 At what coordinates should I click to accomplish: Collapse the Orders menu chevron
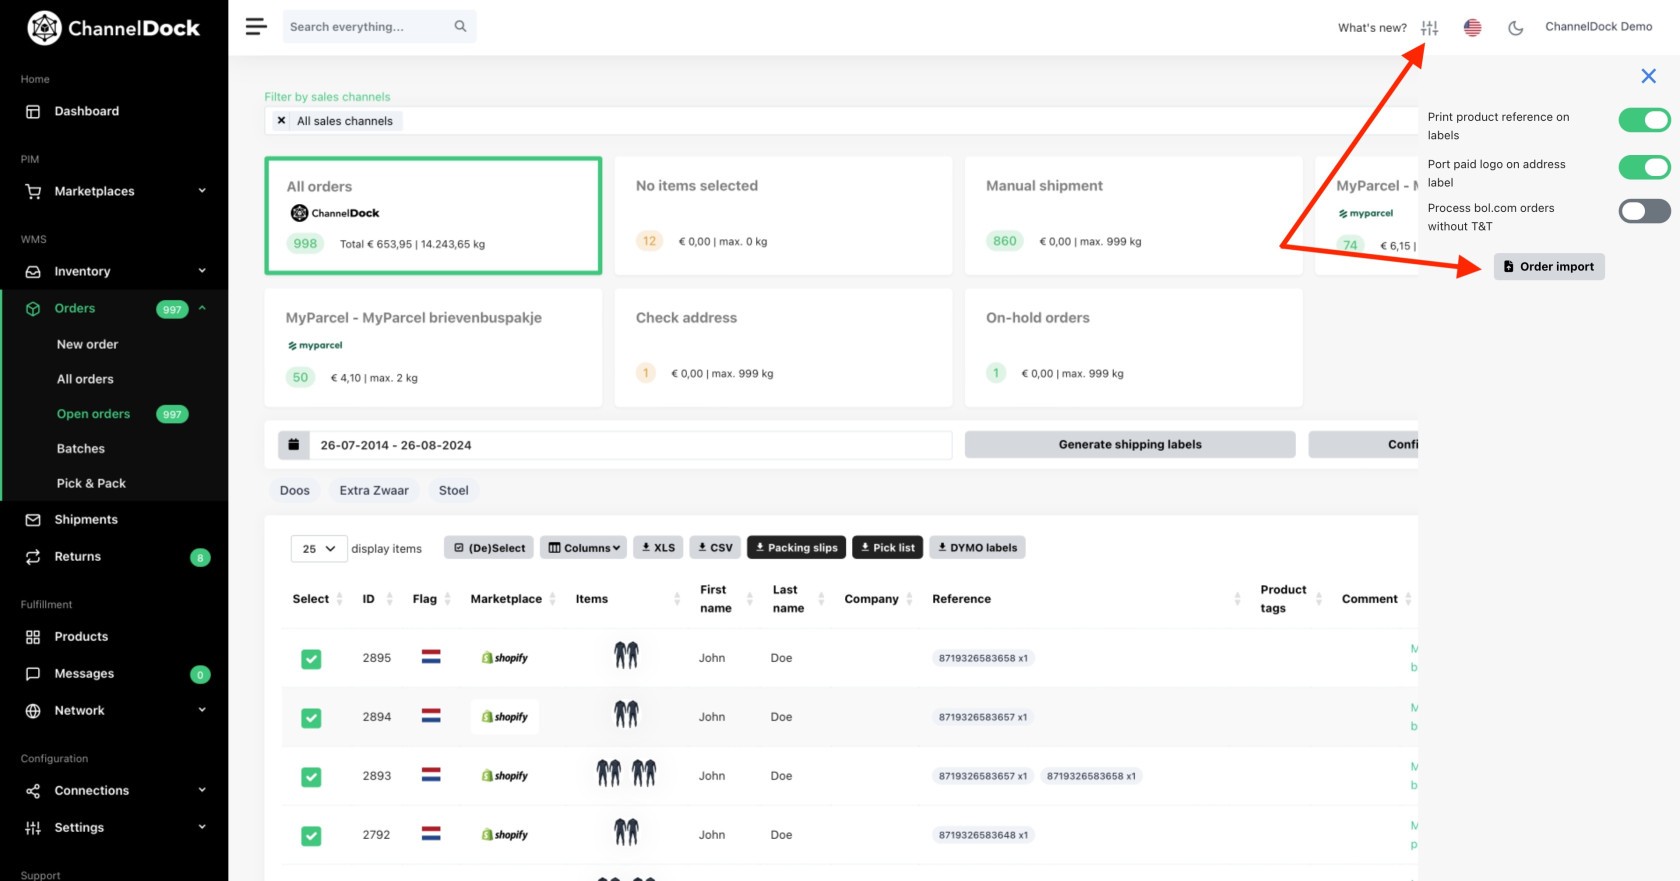[202, 308]
